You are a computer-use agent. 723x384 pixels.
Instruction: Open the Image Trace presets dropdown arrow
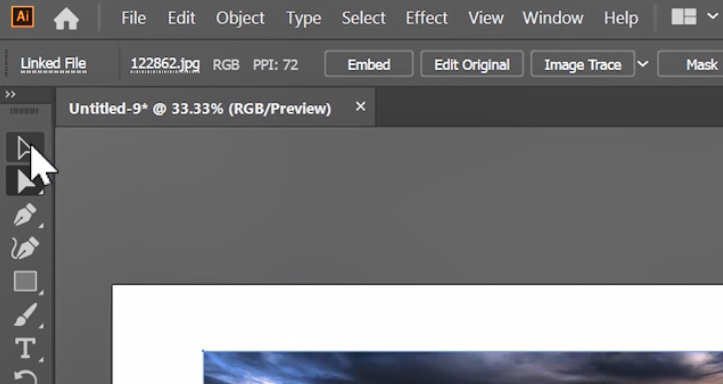(643, 64)
